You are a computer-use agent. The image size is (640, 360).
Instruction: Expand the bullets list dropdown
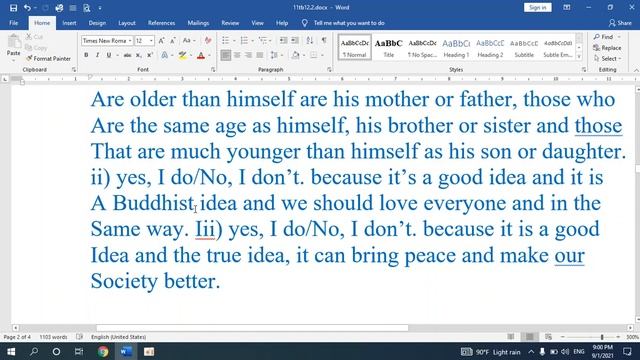click(x=234, y=41)
